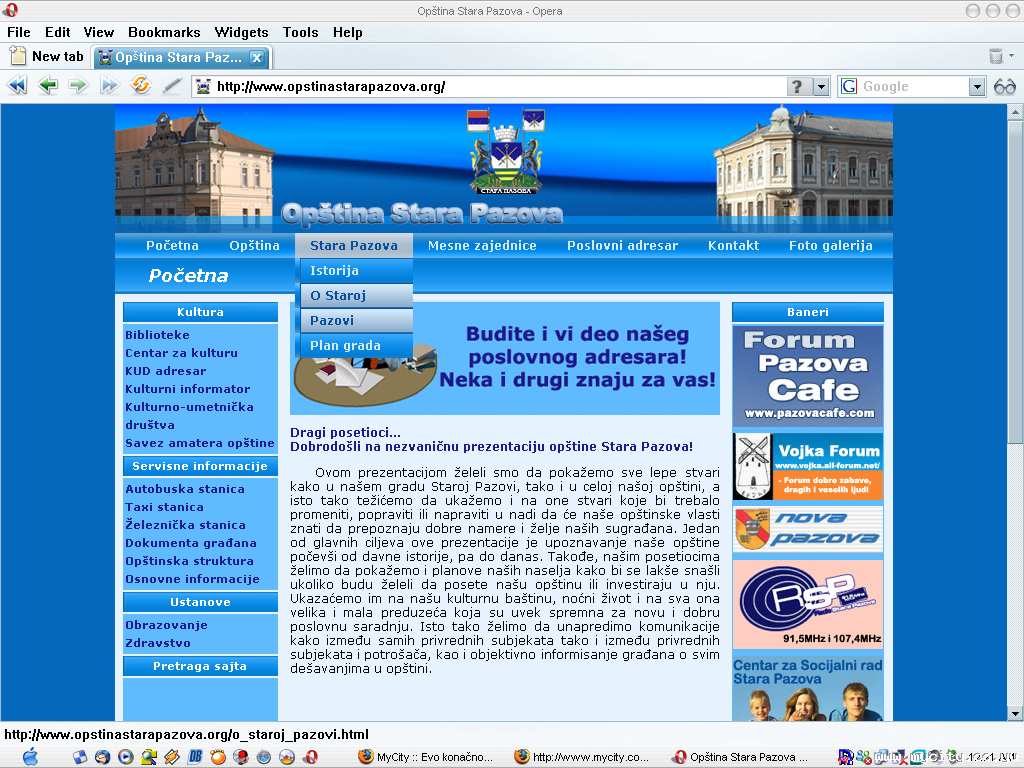
Task: Click the New tab button
Action: click(x=47, y=57)
